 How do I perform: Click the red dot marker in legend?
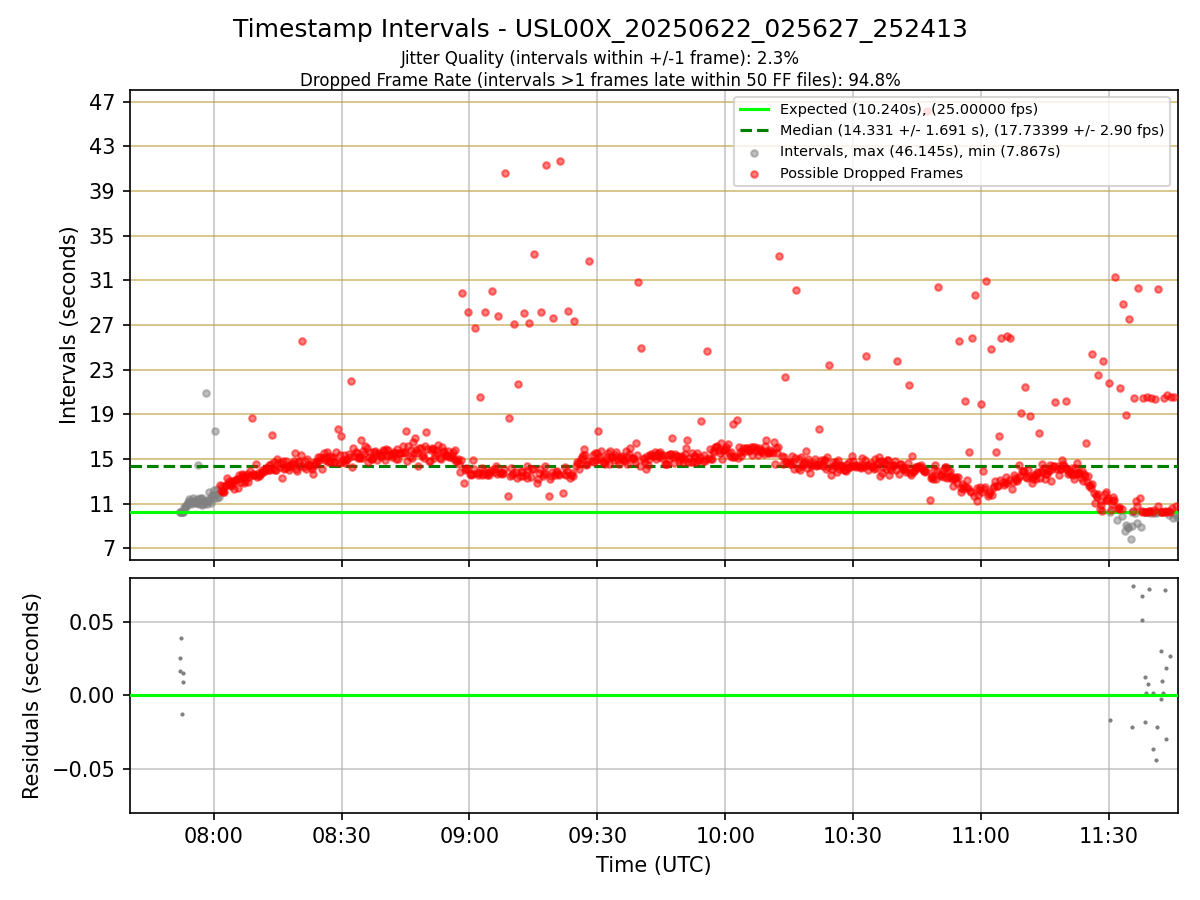[x=755, y=174]
